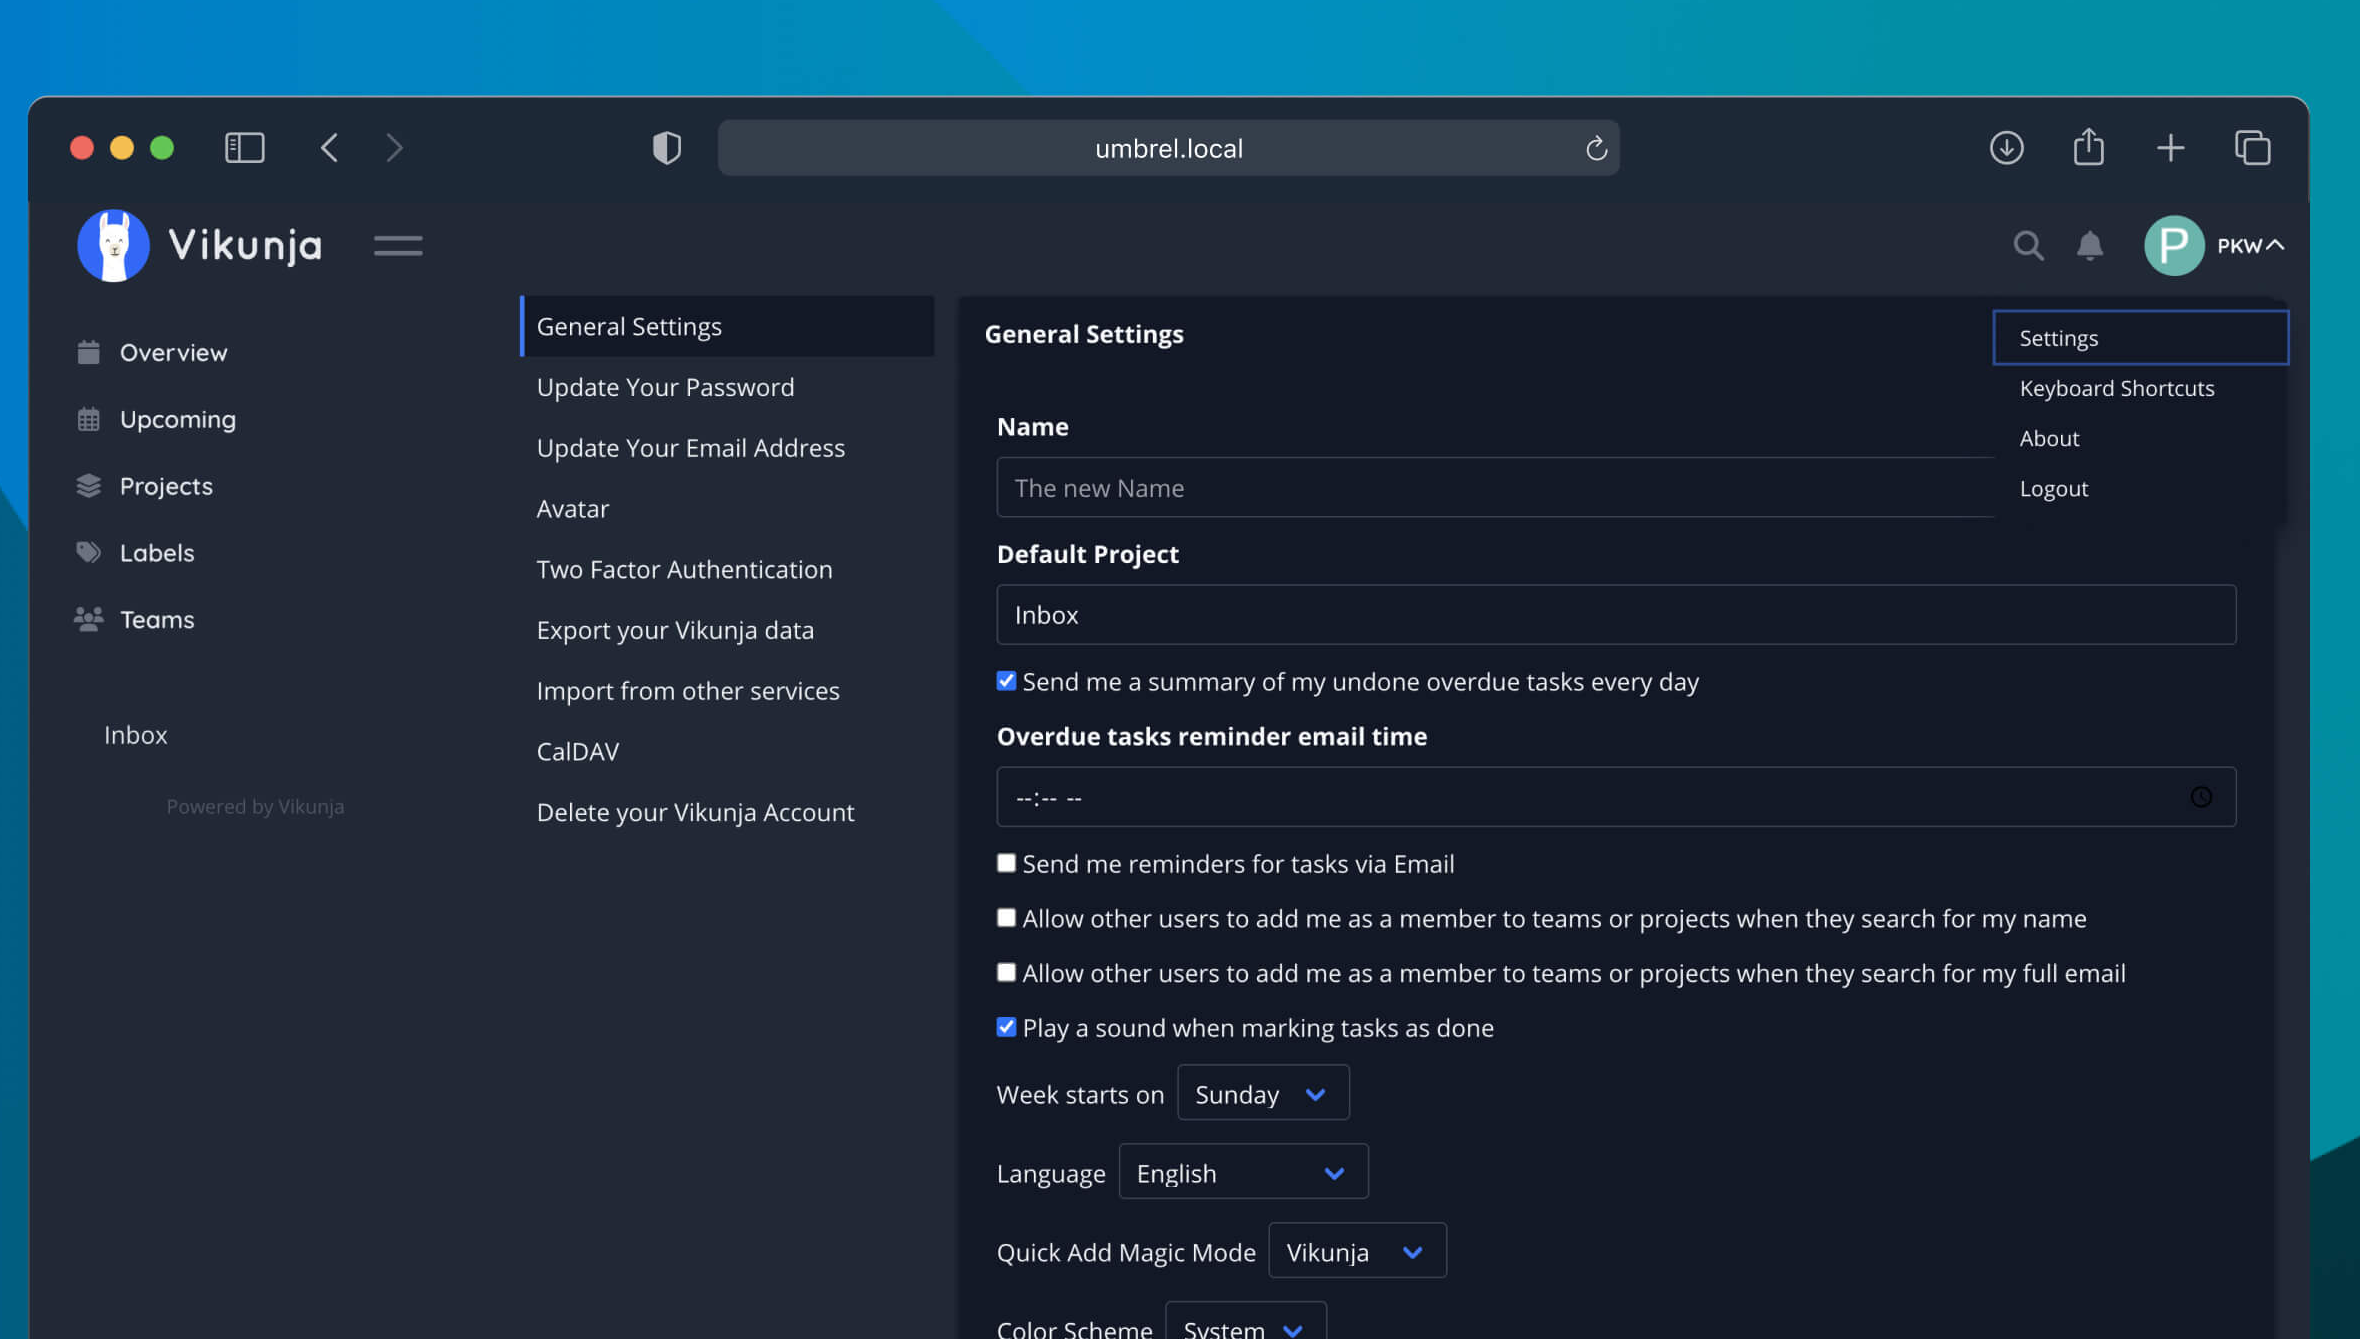Viewport: 2360px width, 1339px height.
Task: Click the umbrel.local address bar
Action: [x=1168, y=148]
